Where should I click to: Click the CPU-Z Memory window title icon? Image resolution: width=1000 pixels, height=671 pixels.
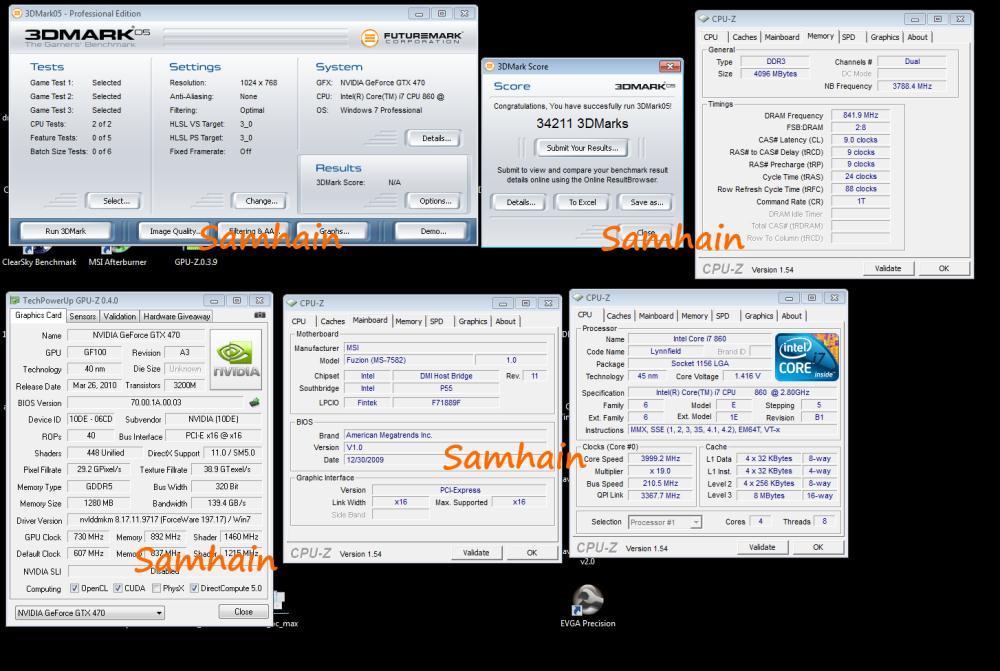tap(704, 19)
